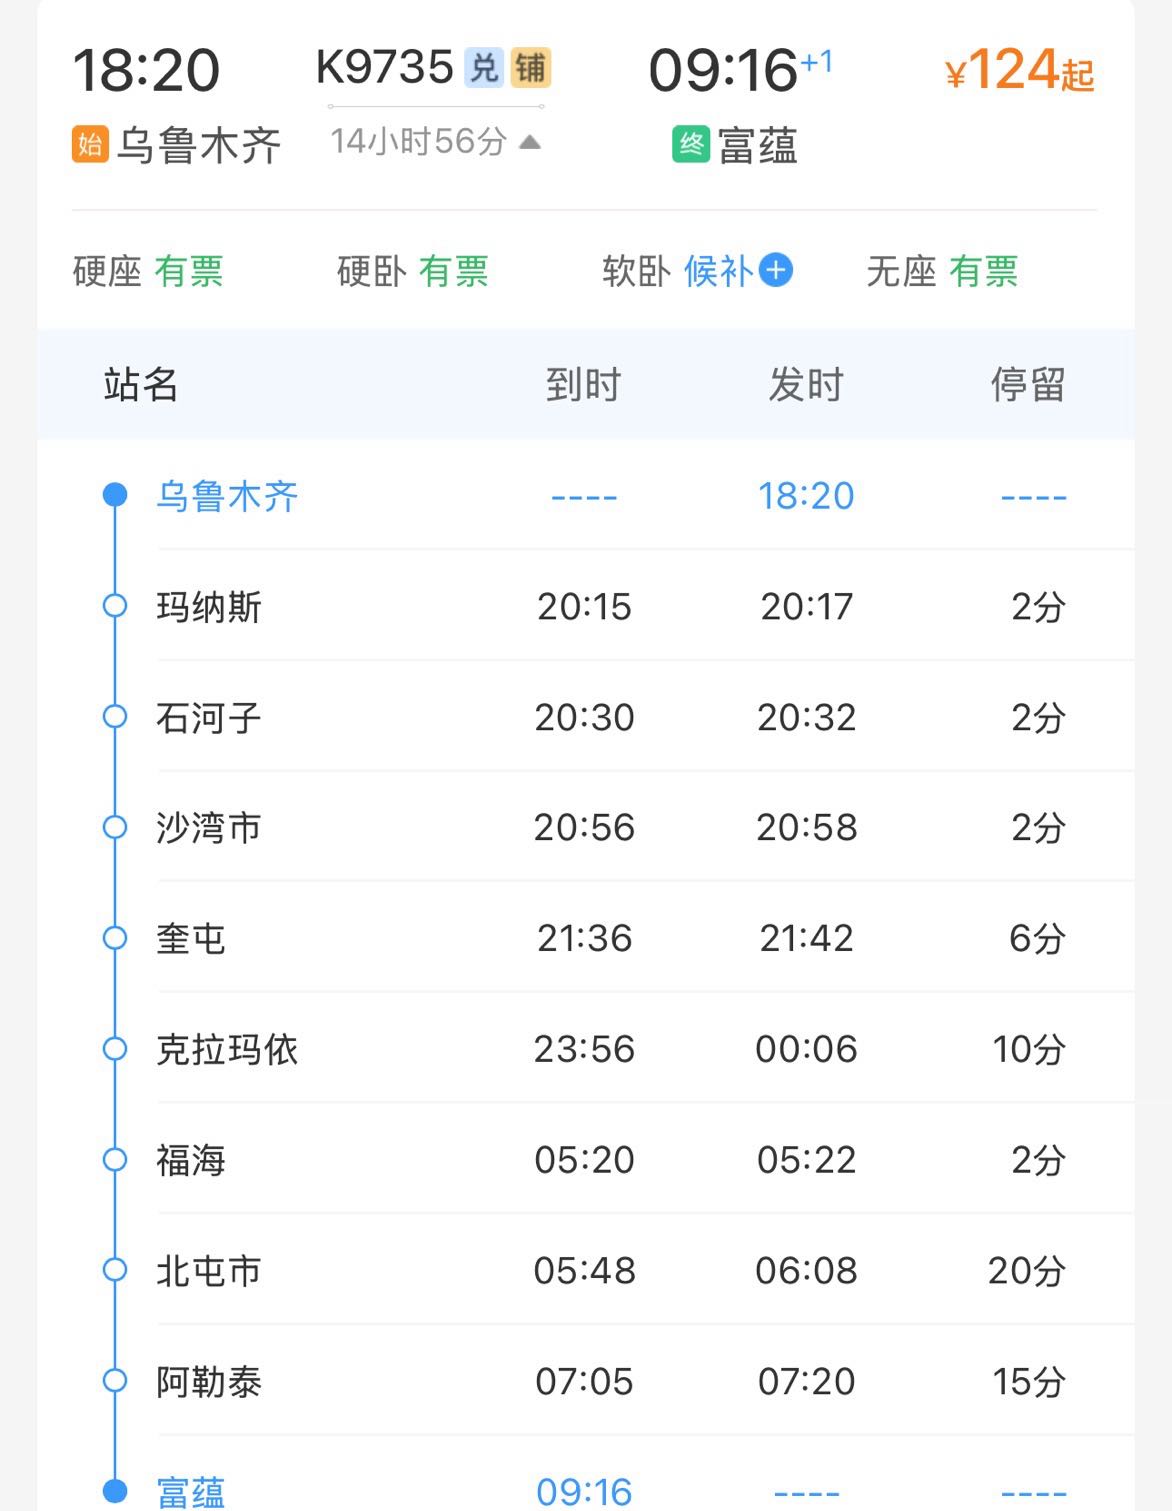The height and width of the screenshot is (1511, 1172).
Task: Select the 无座 有票 option
Action: [942, 271]
